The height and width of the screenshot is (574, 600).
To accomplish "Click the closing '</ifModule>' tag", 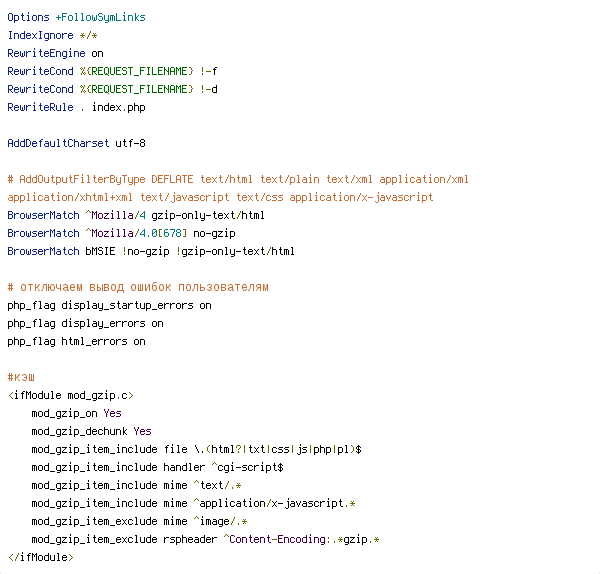I will tap(41, 558).
